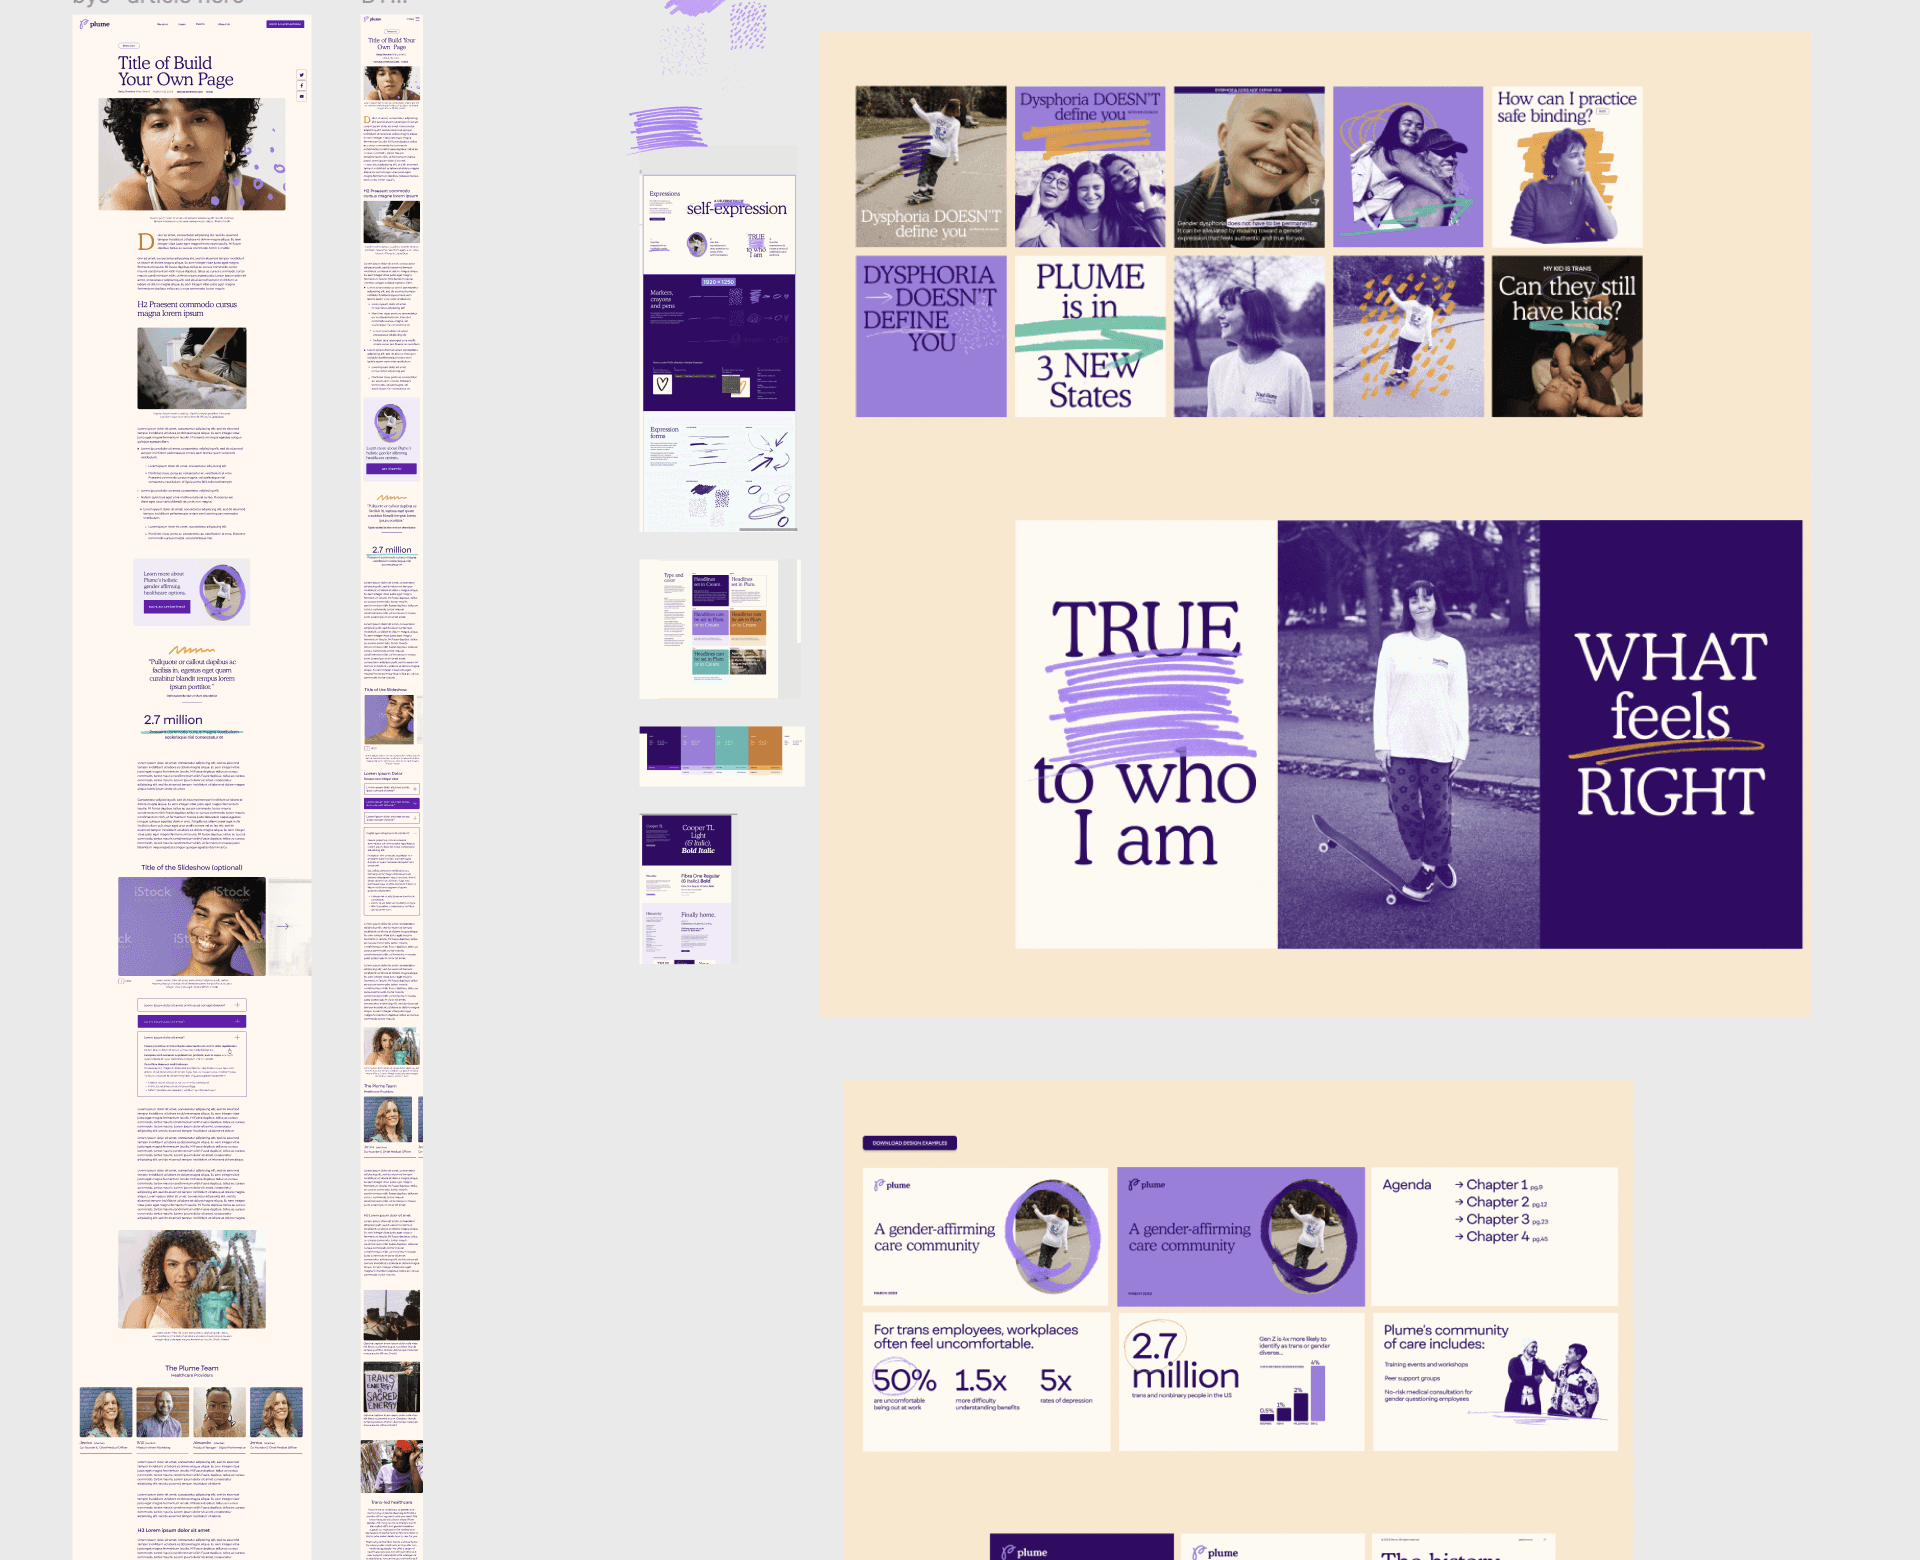Viewport: 1920px width, 1560px height.
Task: Click the purple header call-to-action button
Action: click(285, 24)
